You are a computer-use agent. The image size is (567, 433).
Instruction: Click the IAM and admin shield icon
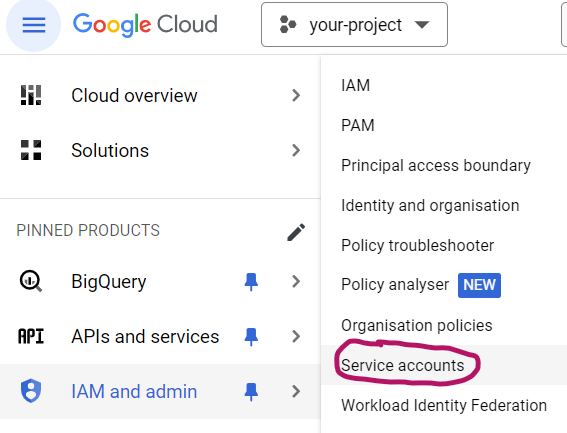[x=31, y=391]
